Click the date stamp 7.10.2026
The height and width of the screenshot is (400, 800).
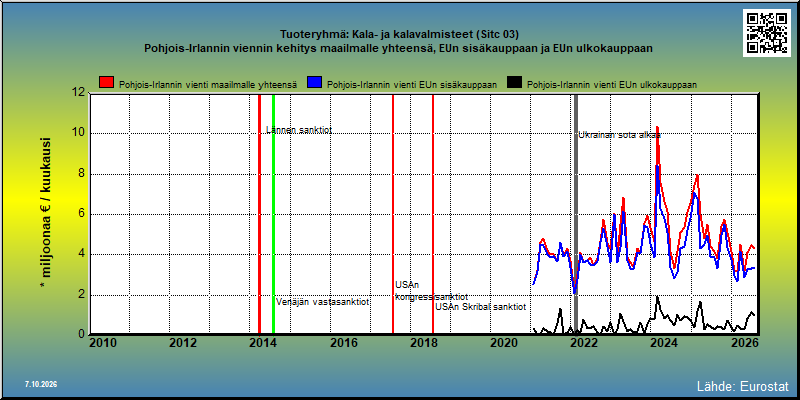(x=41, y=383)
